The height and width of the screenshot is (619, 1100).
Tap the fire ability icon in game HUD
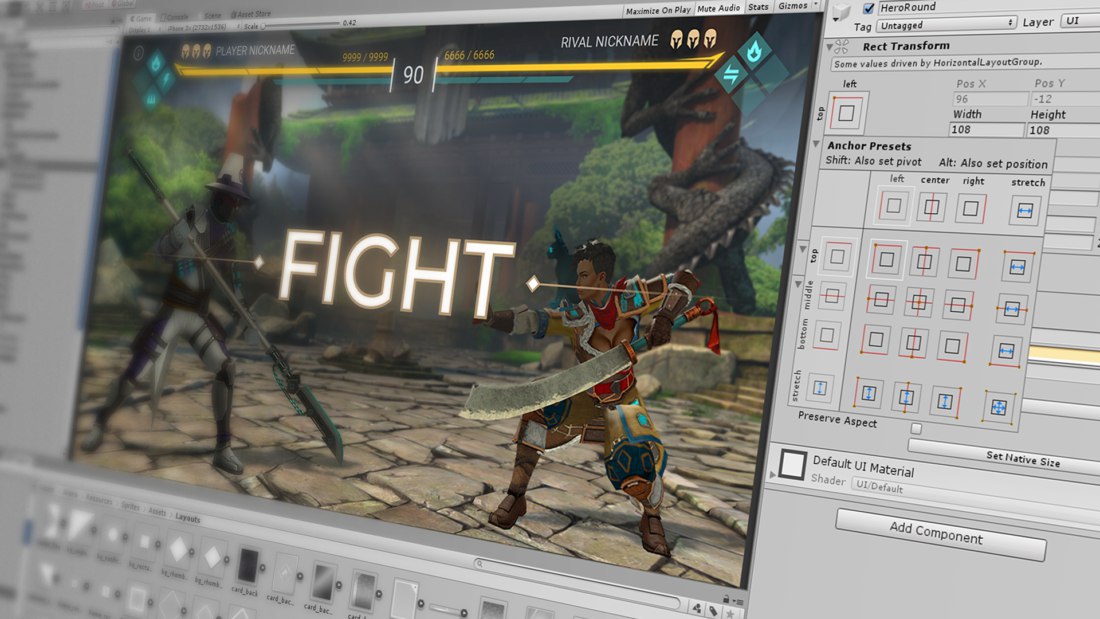pyautogui.click(x=755, y=51)
